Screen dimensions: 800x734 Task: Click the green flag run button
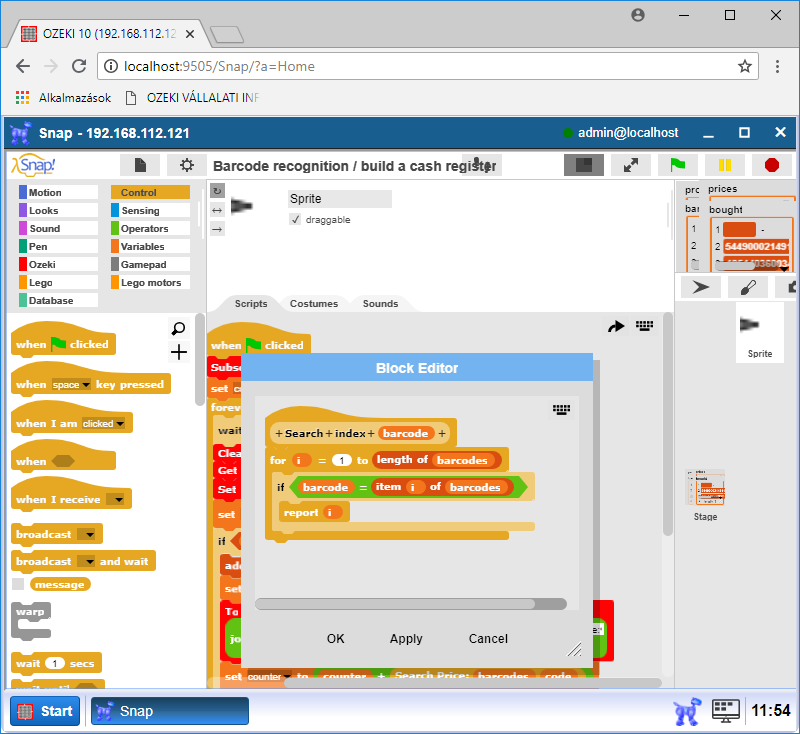click(x=678, y=165)
